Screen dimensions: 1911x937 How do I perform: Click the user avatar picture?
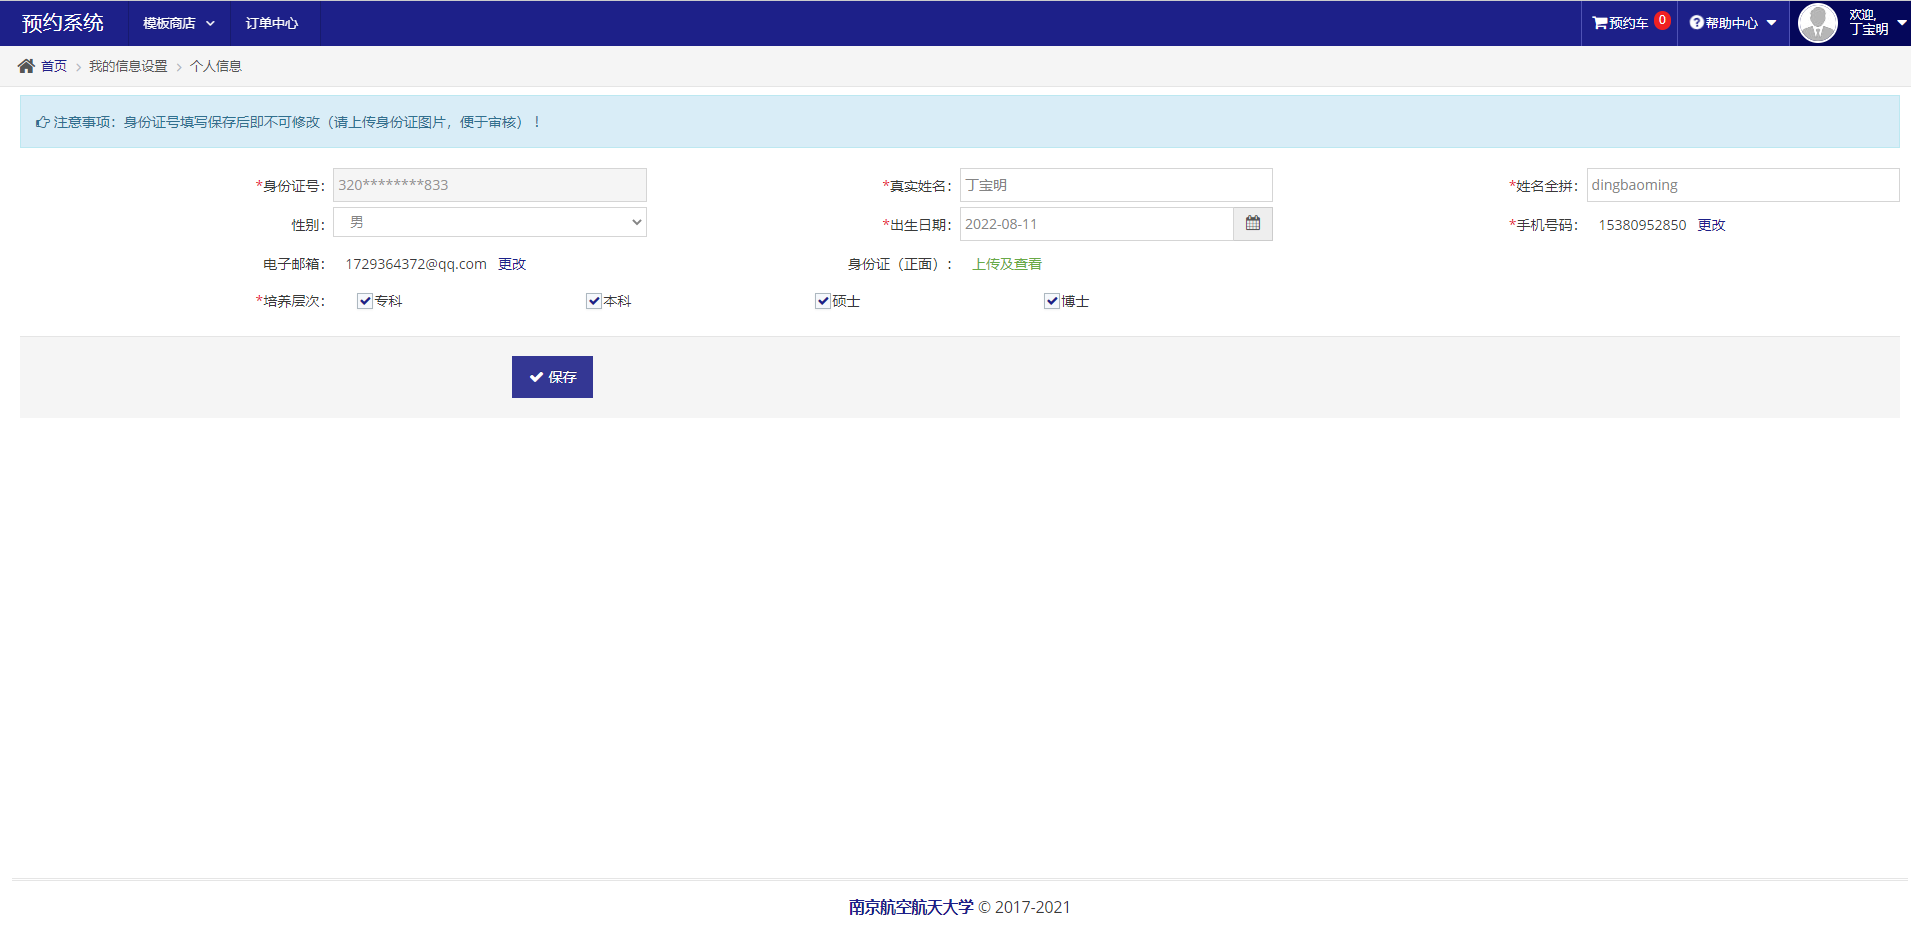(x=1817, y=23)
